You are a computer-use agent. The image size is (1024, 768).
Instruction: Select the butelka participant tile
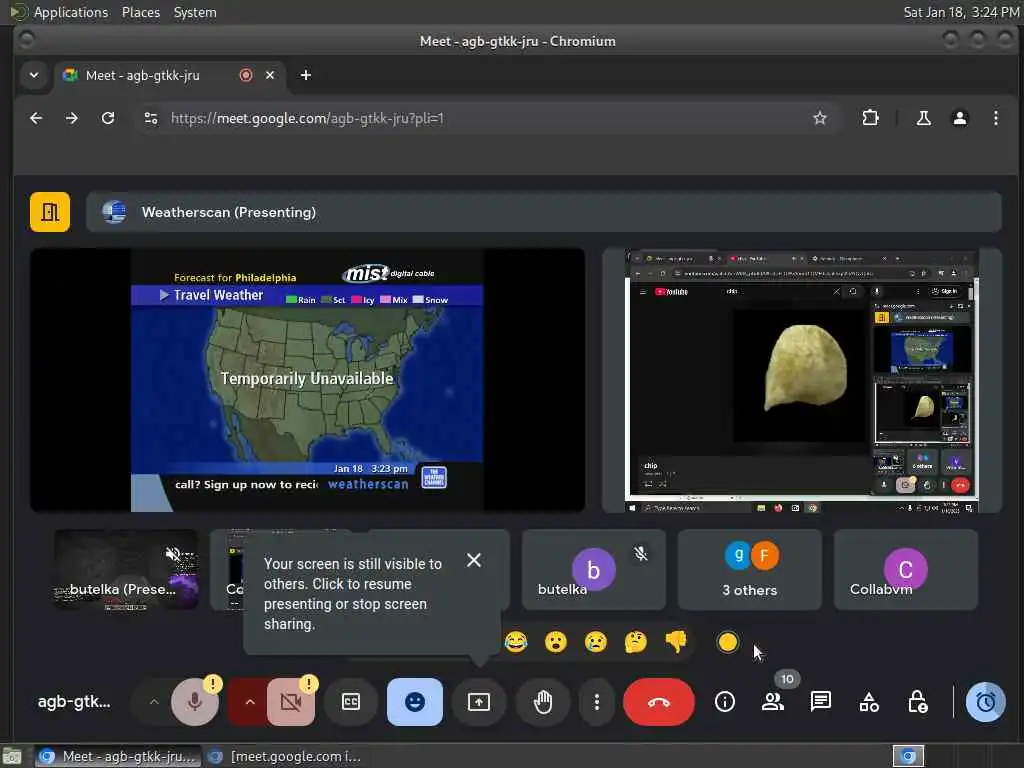pyautogui.click(x=594, y=569)
